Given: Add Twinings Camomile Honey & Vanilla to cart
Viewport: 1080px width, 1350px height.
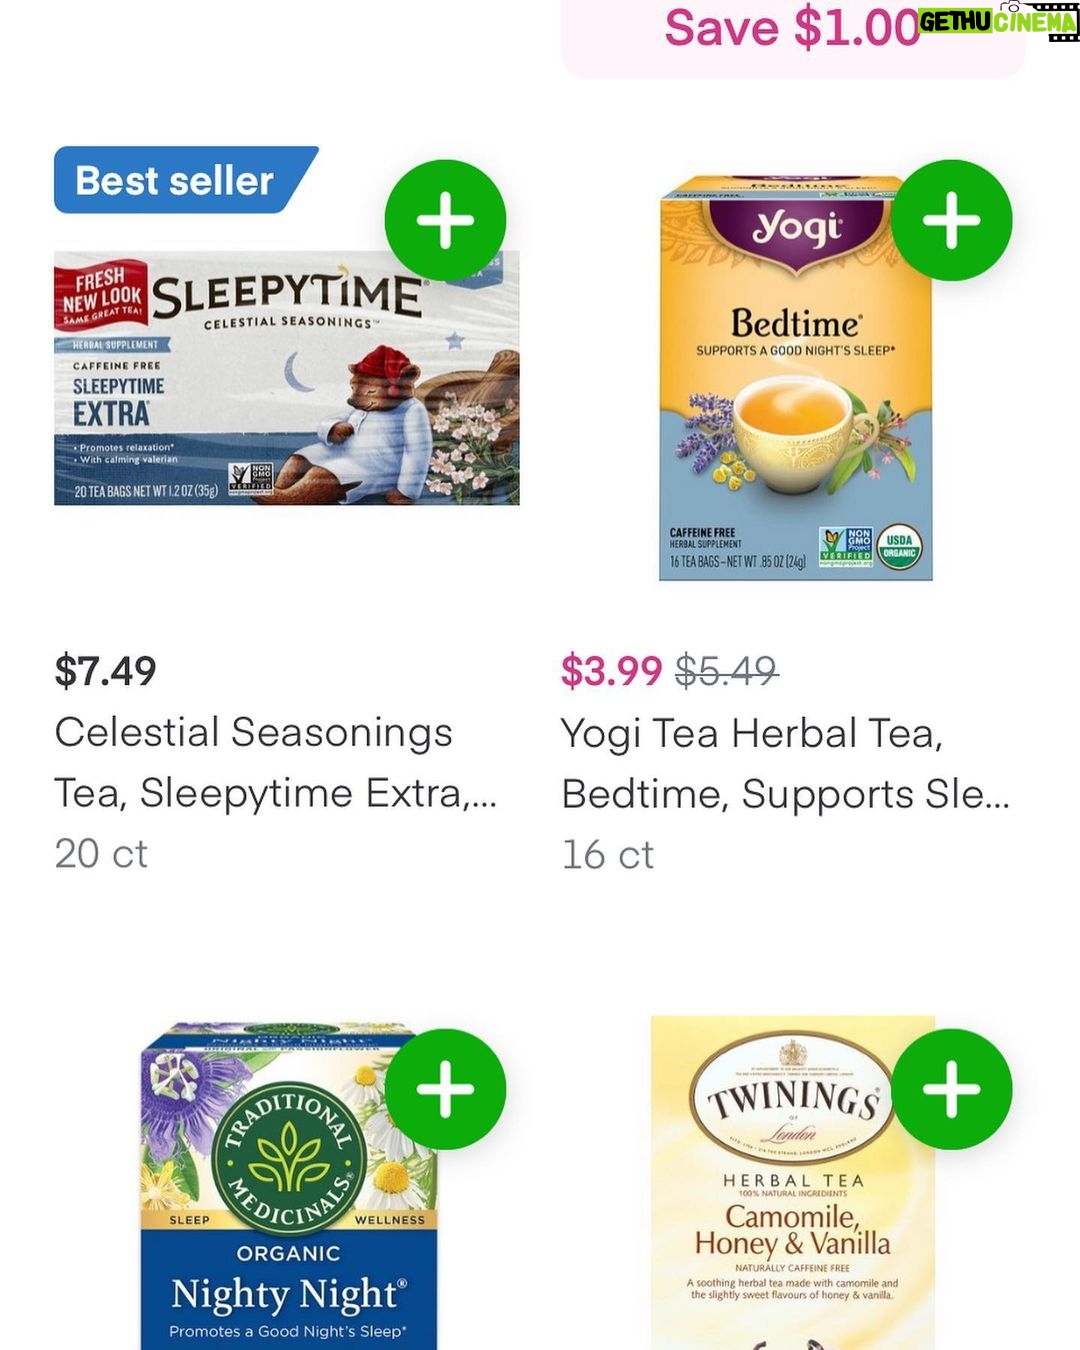Looking at the screenshot, I should (x=951, y=1089).
